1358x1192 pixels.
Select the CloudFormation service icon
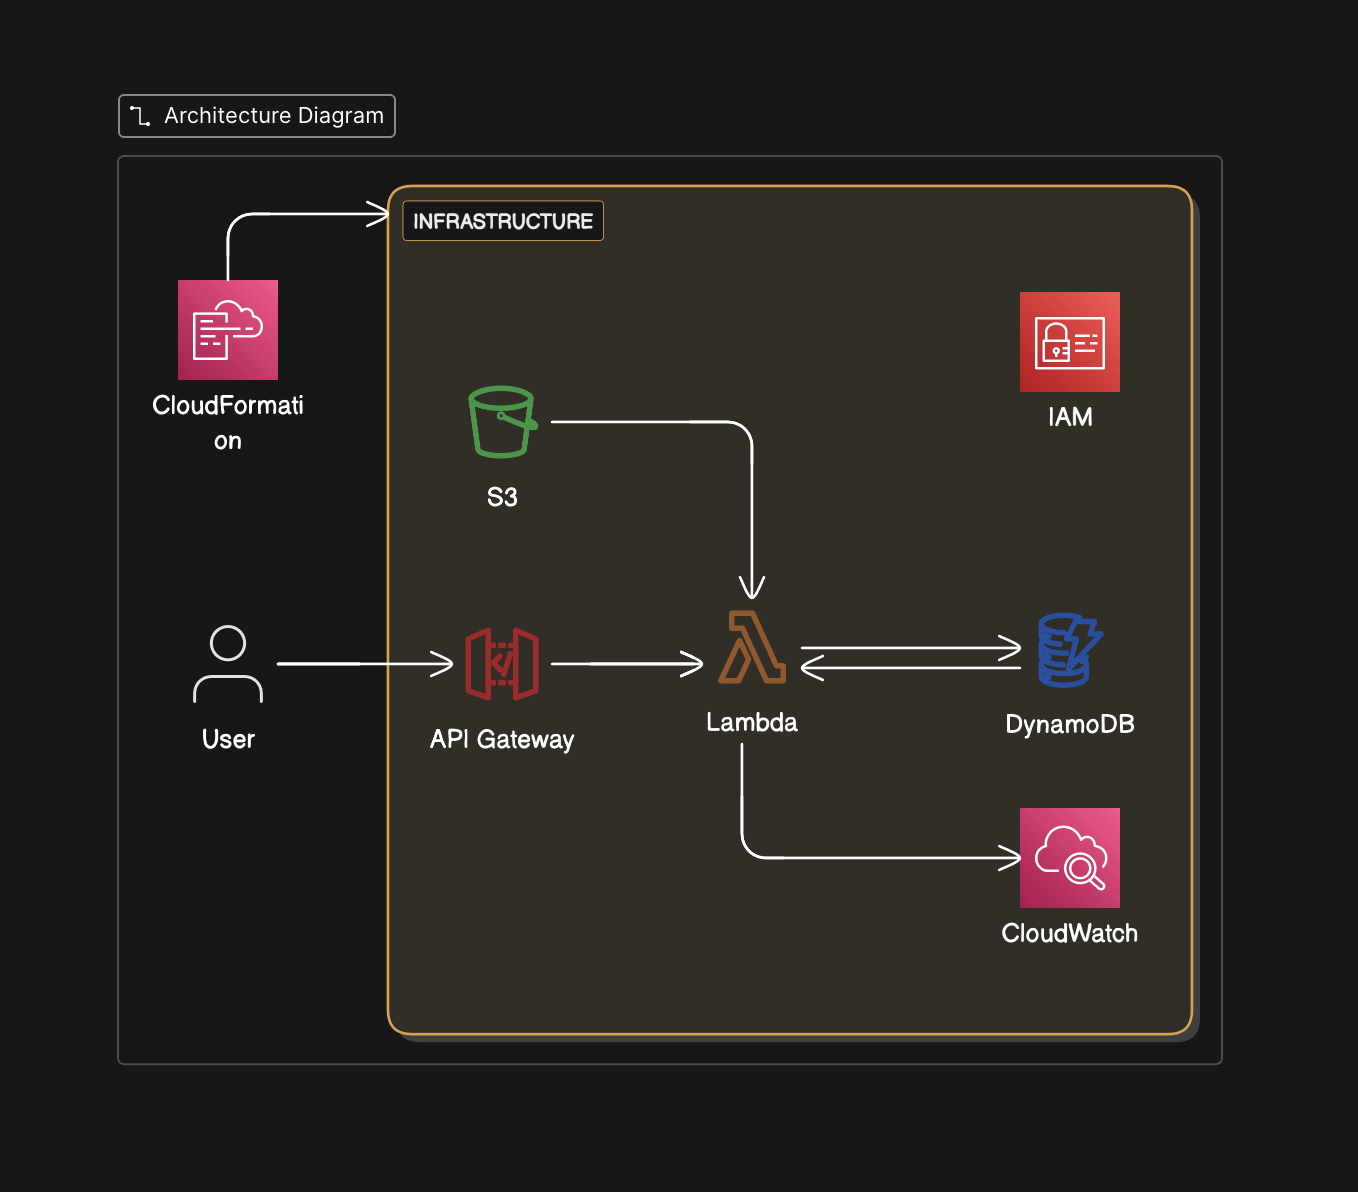pos(227,330)
